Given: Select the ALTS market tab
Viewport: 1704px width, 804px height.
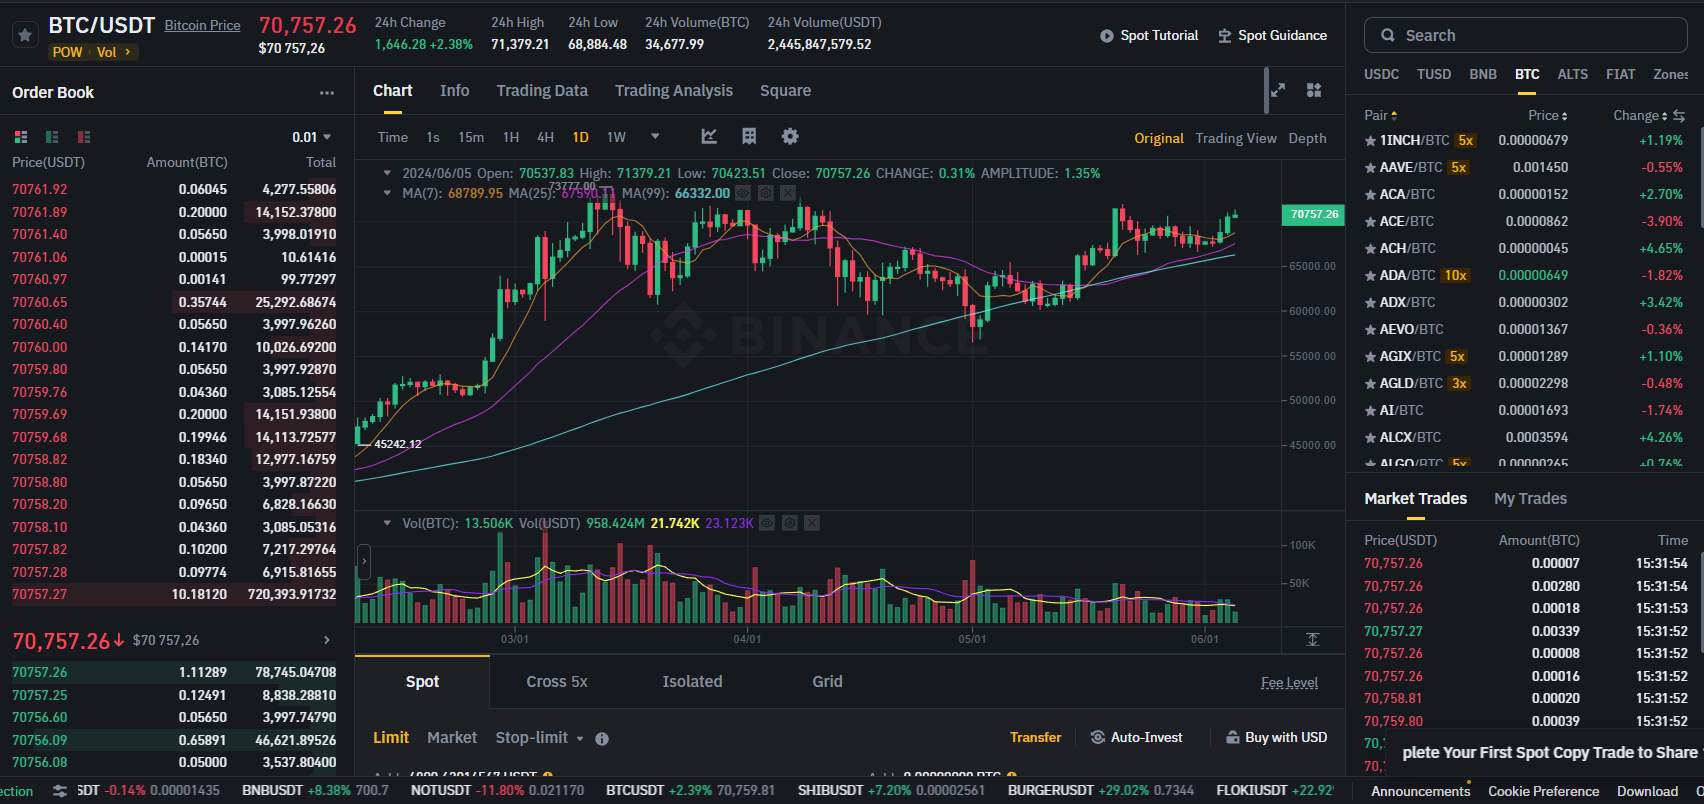Looking at the screenshot, I should [x=1572, y=75].
